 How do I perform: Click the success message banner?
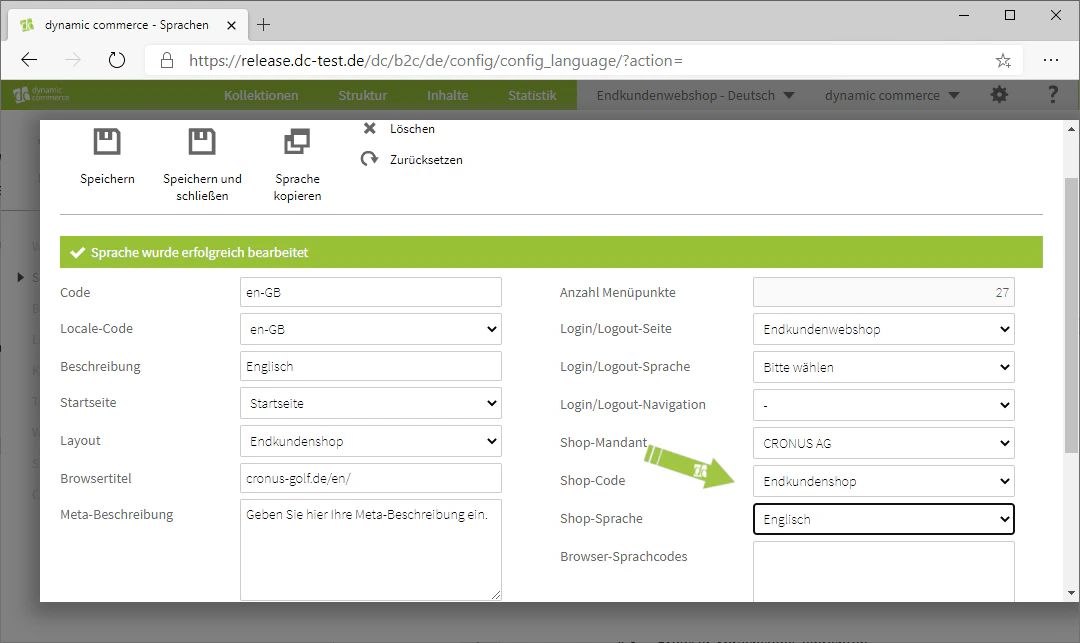tap(551, 252)
